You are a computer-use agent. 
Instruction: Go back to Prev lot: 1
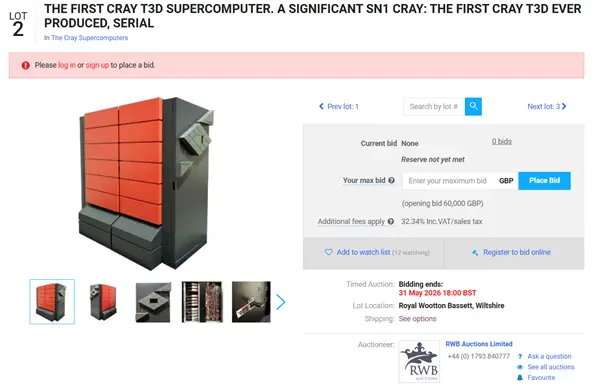click(x=339, y=106)
